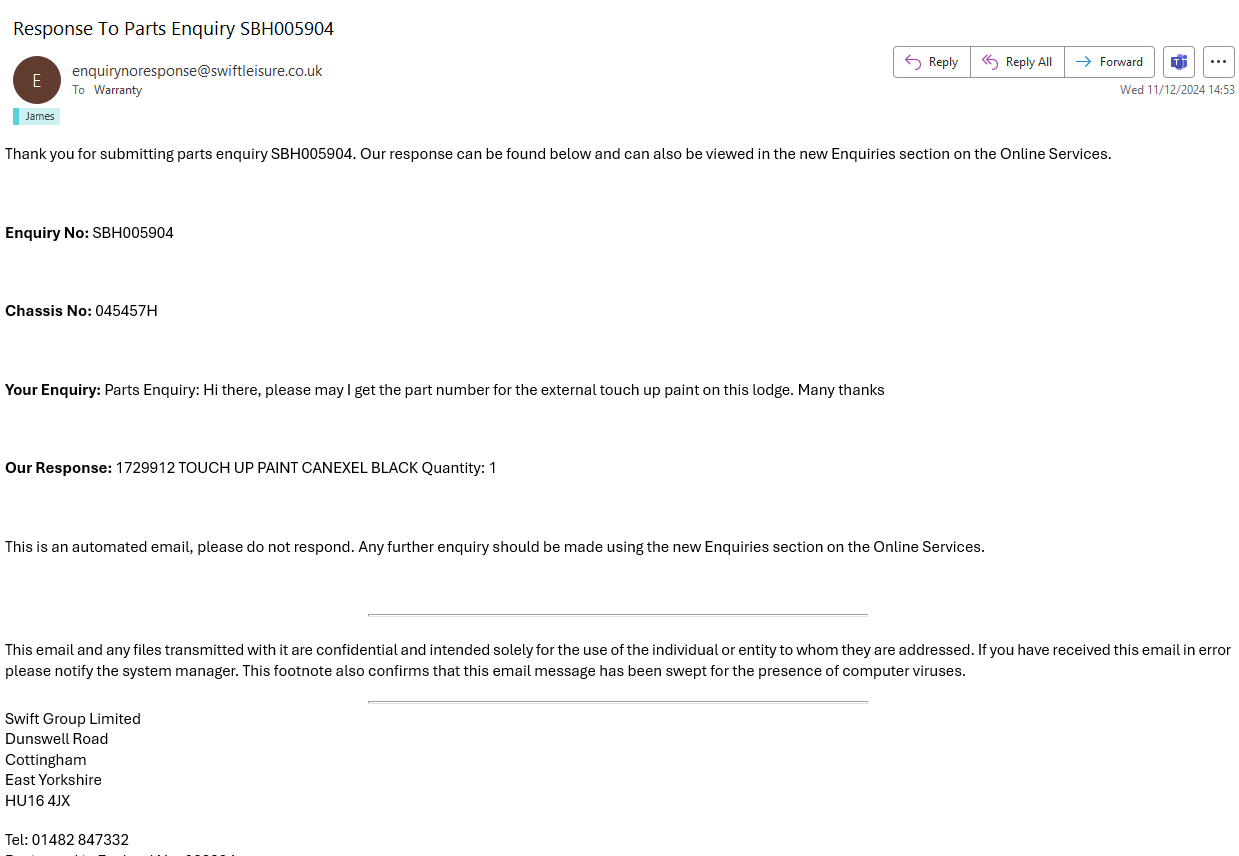Click the sender's brown avatar circle
Image resolution: width=1239 pixels, height=856 pixels.
pyautogui.click(x=37, y=80)
